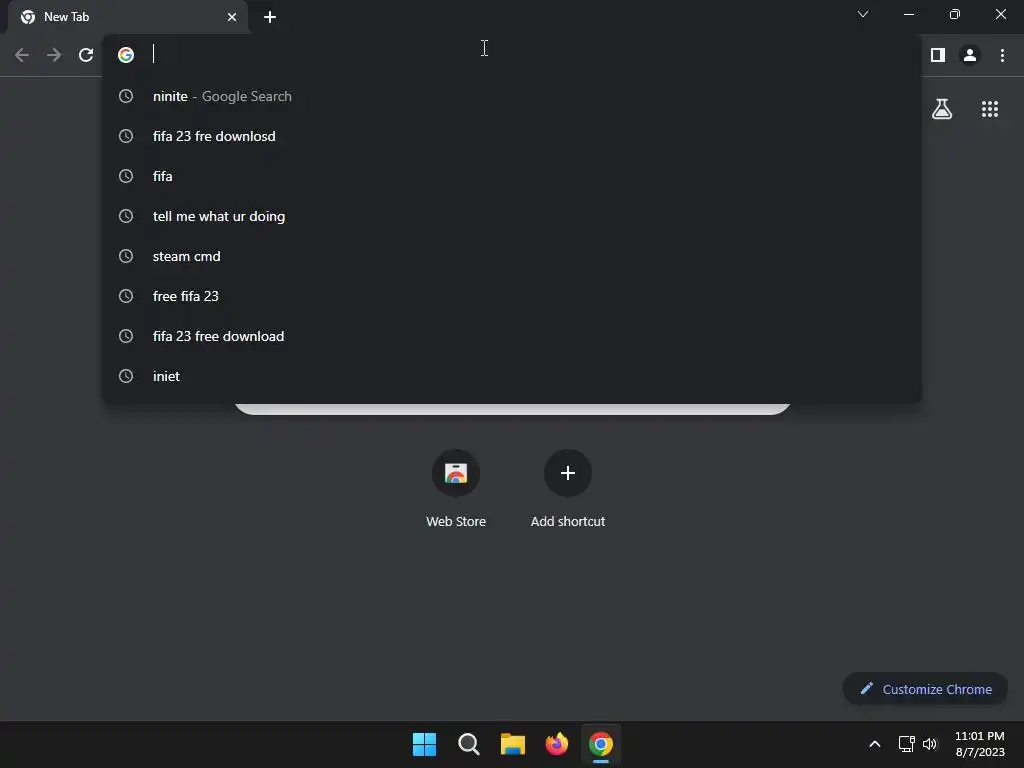The height and width of the screenshot is (768, 1024).
Task: Open the profile avatar menu
Action: (x=970, y=55)
